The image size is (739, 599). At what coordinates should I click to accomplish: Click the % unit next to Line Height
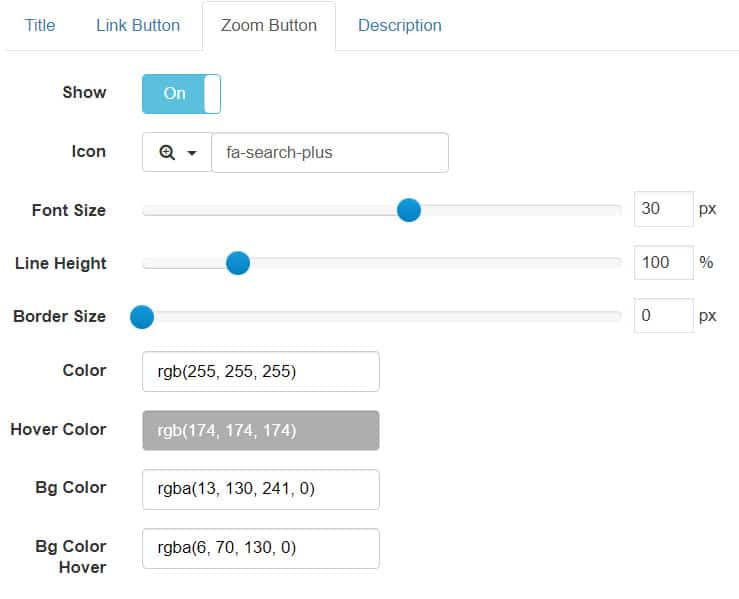706,262
